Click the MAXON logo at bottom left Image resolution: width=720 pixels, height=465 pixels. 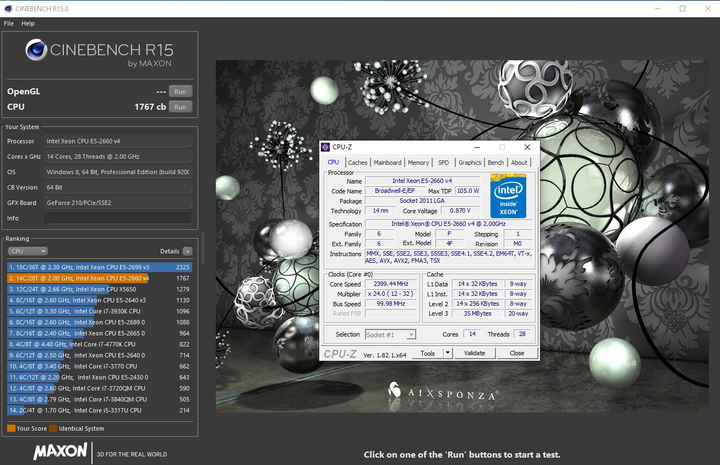(60, 452)
